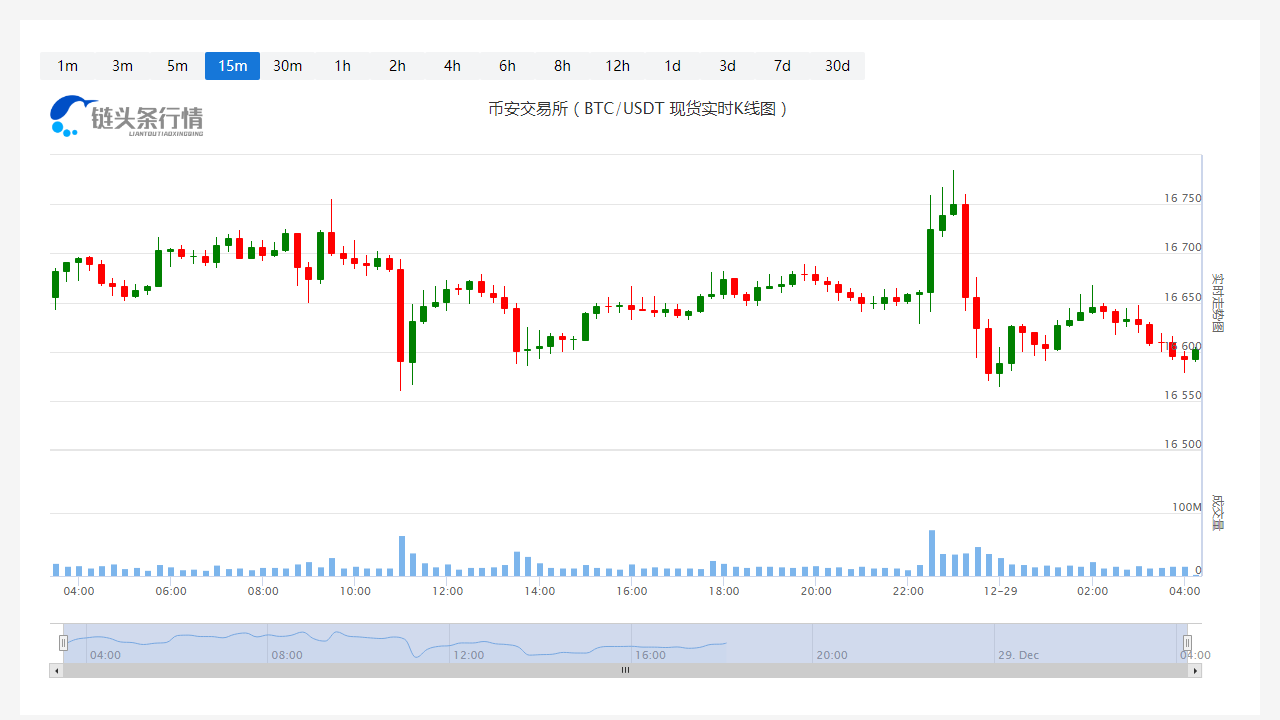Screen dimensions: 1280x720
Task: Click the active 15m timeframe tab
Action: [x=232, y=66]
